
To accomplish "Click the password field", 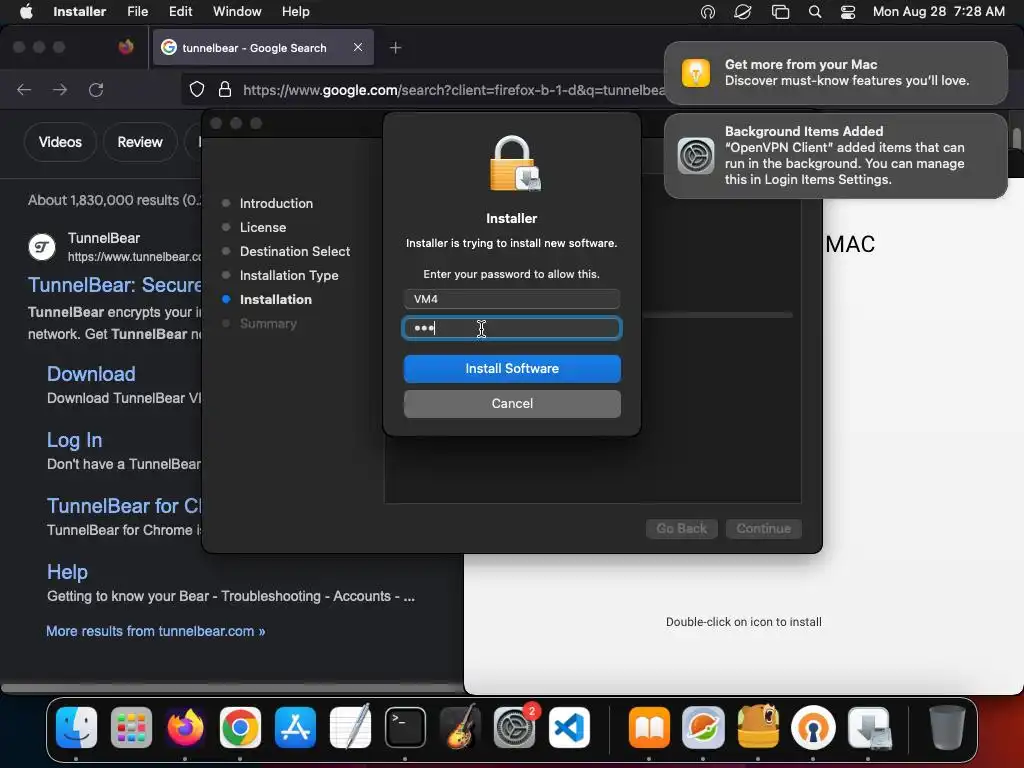I will click(x=512, y=328).
